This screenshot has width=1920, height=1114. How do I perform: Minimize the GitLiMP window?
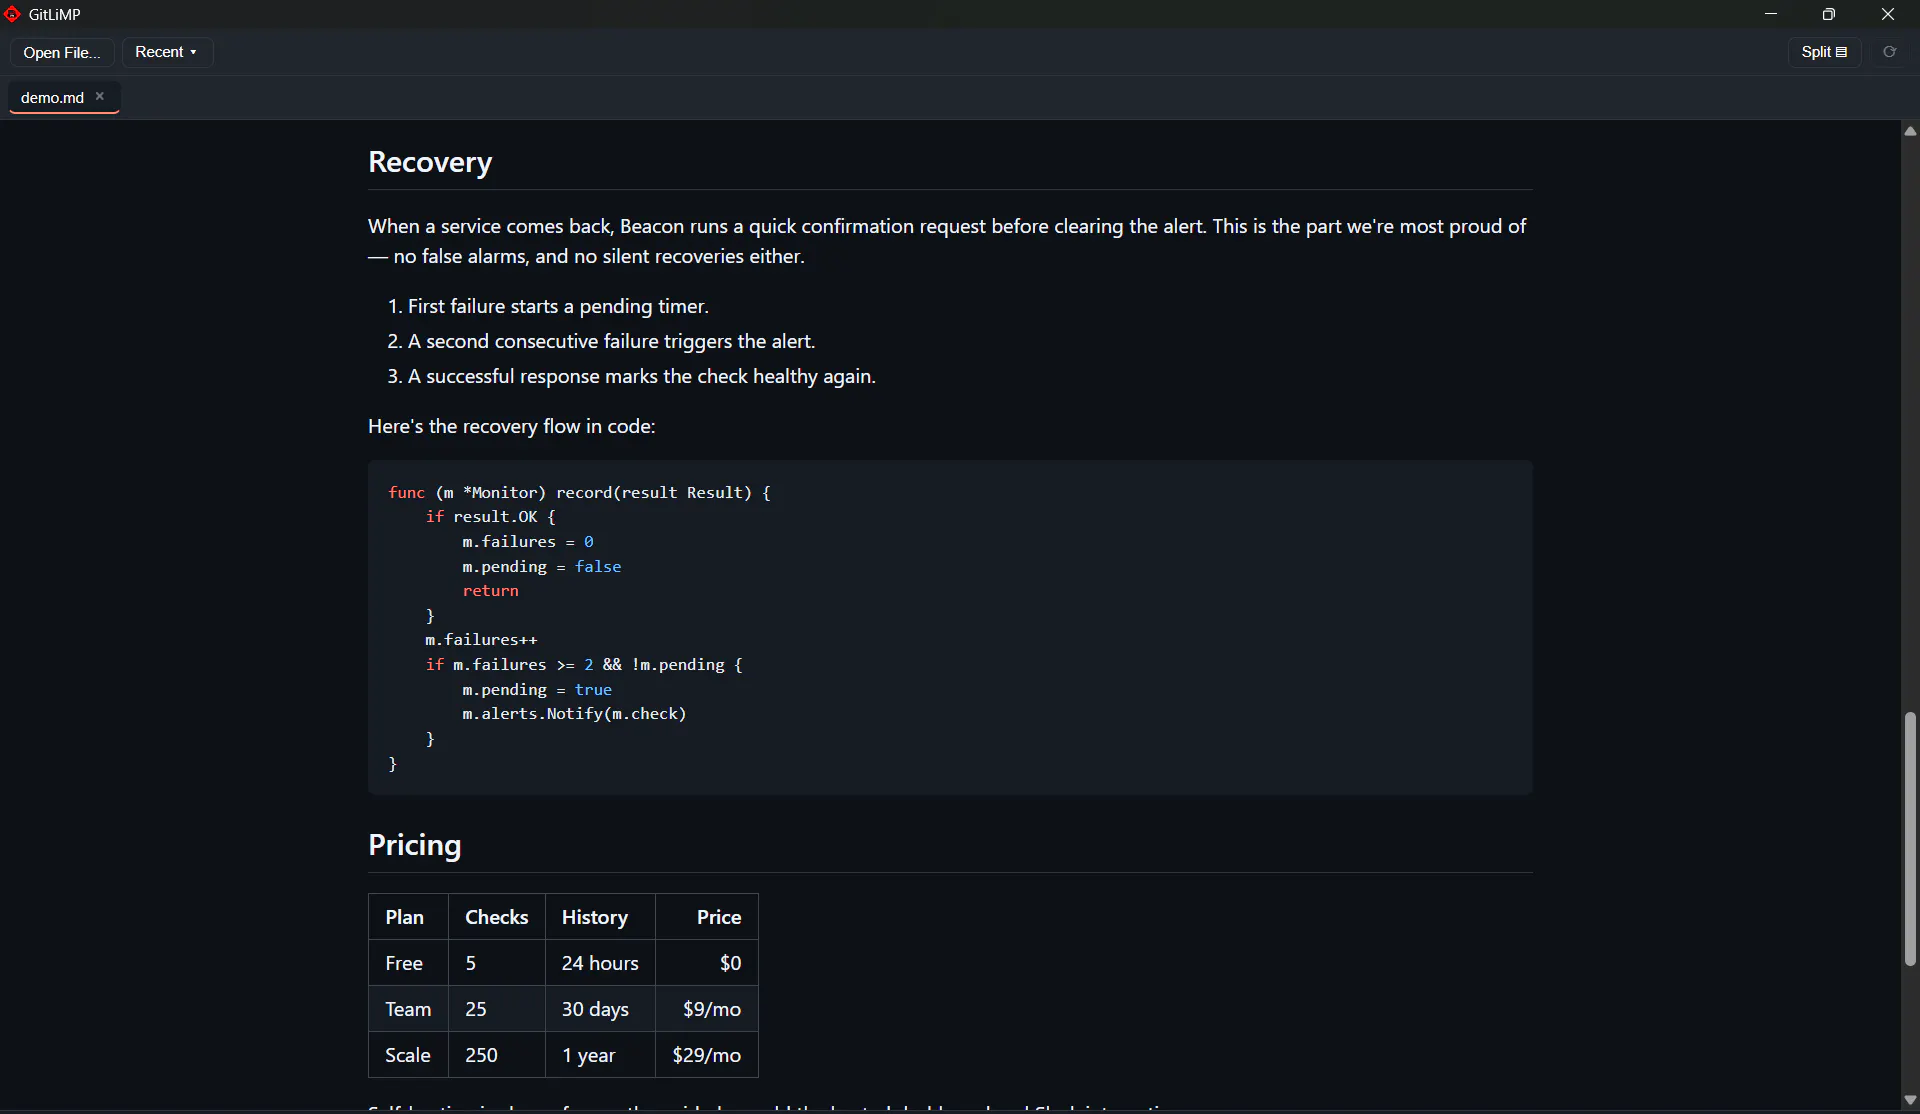click(x=1771, y=14)
